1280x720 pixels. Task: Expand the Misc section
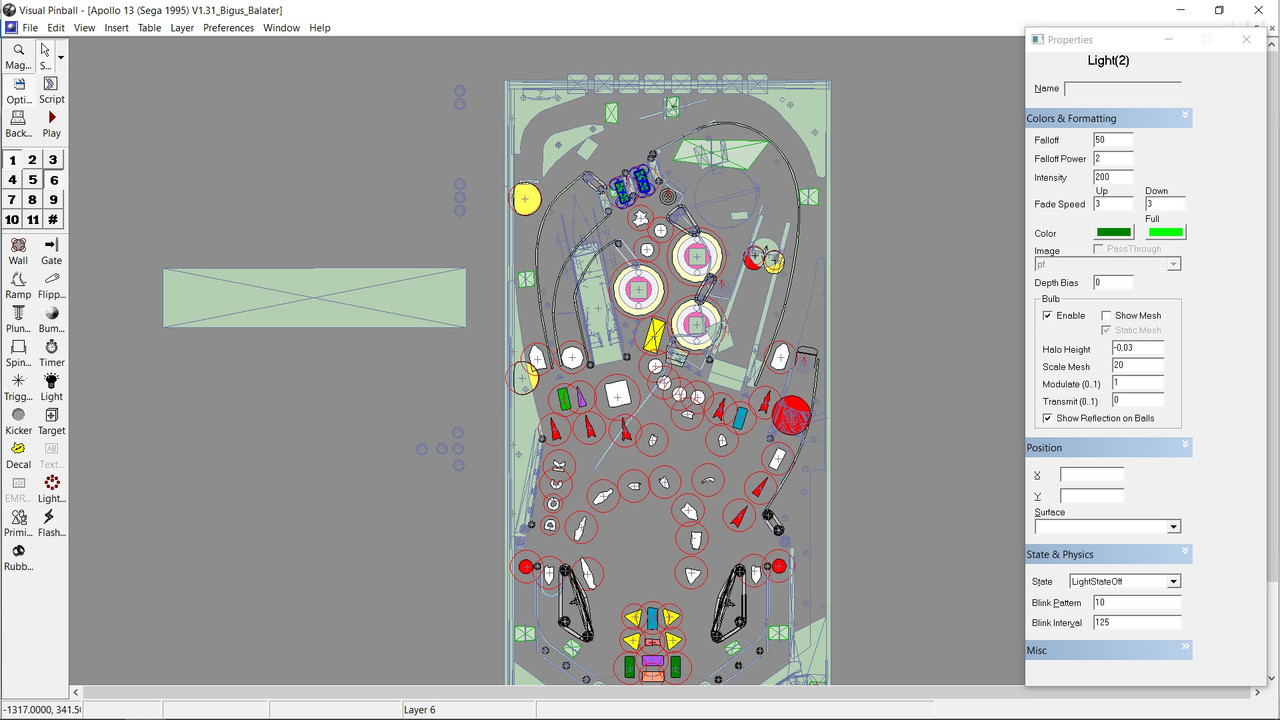1186,649
